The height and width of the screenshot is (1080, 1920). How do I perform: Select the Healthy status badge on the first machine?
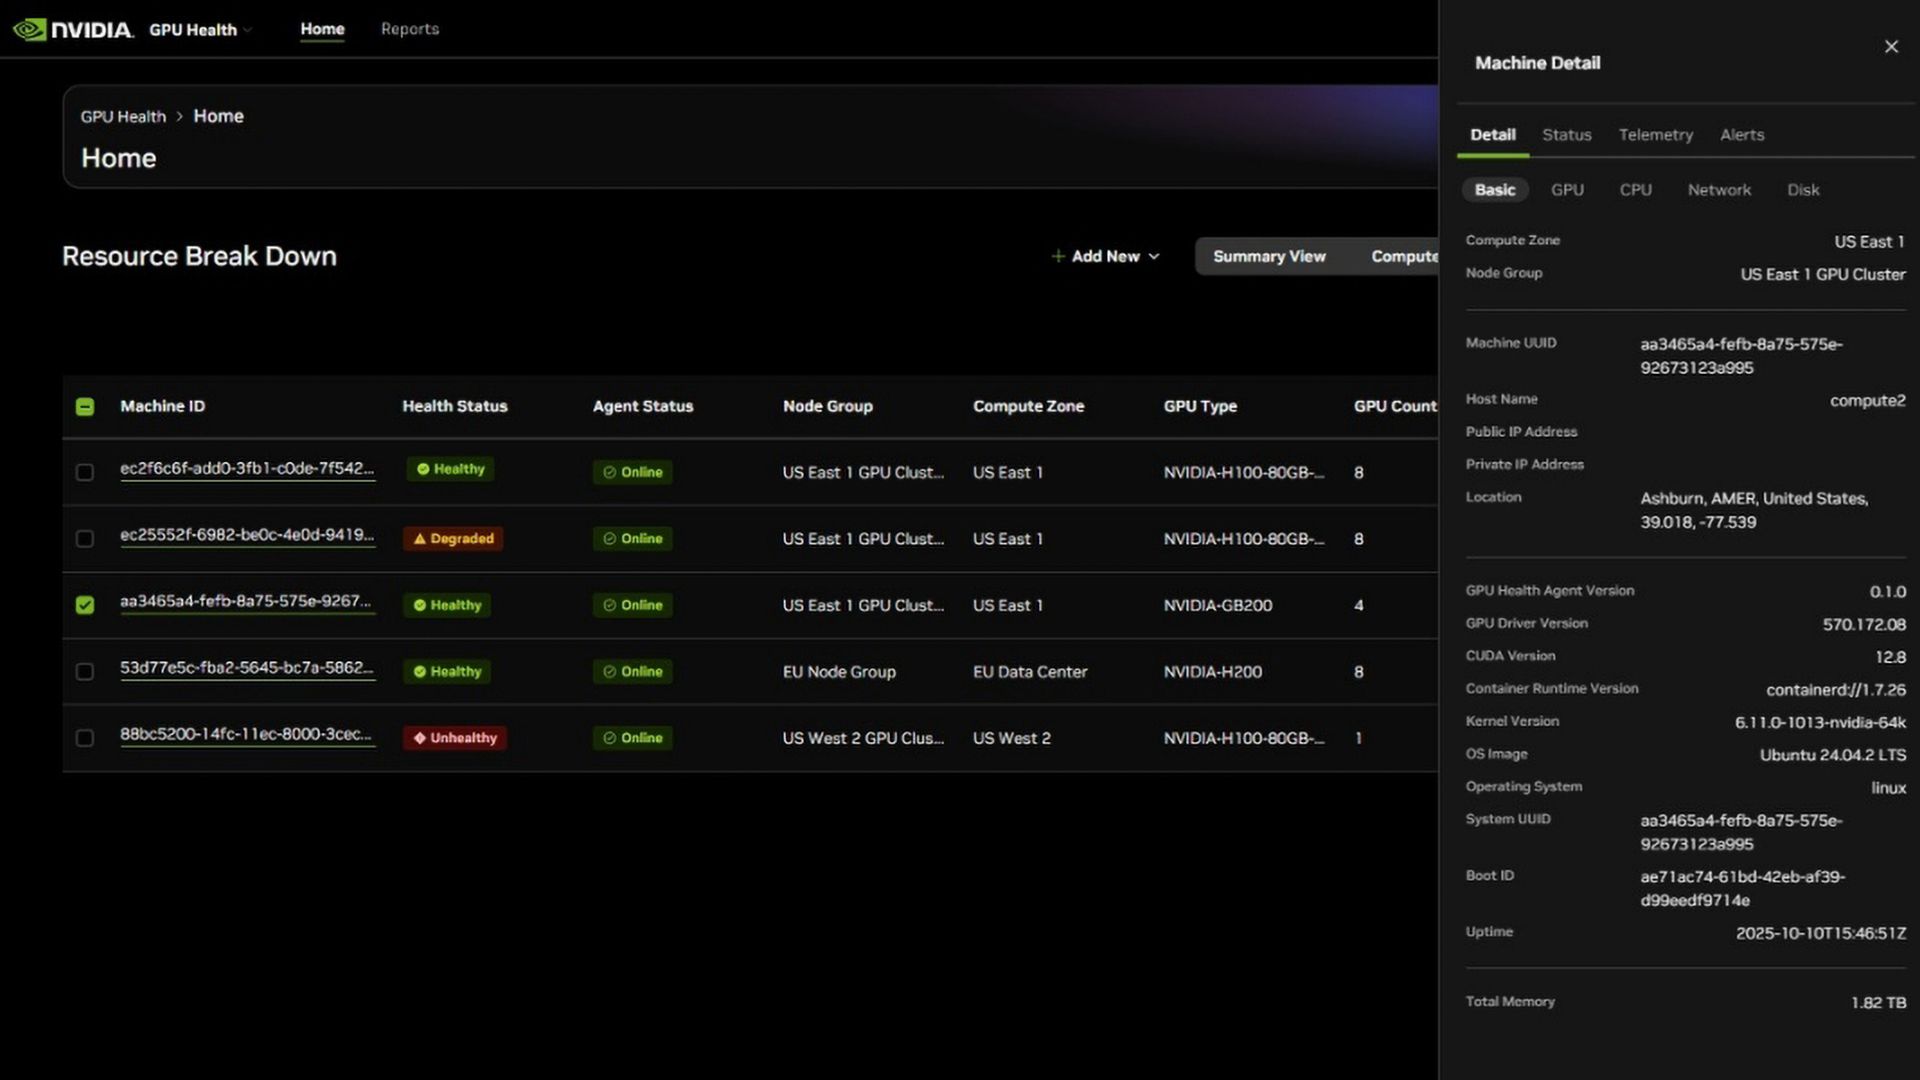450,468
